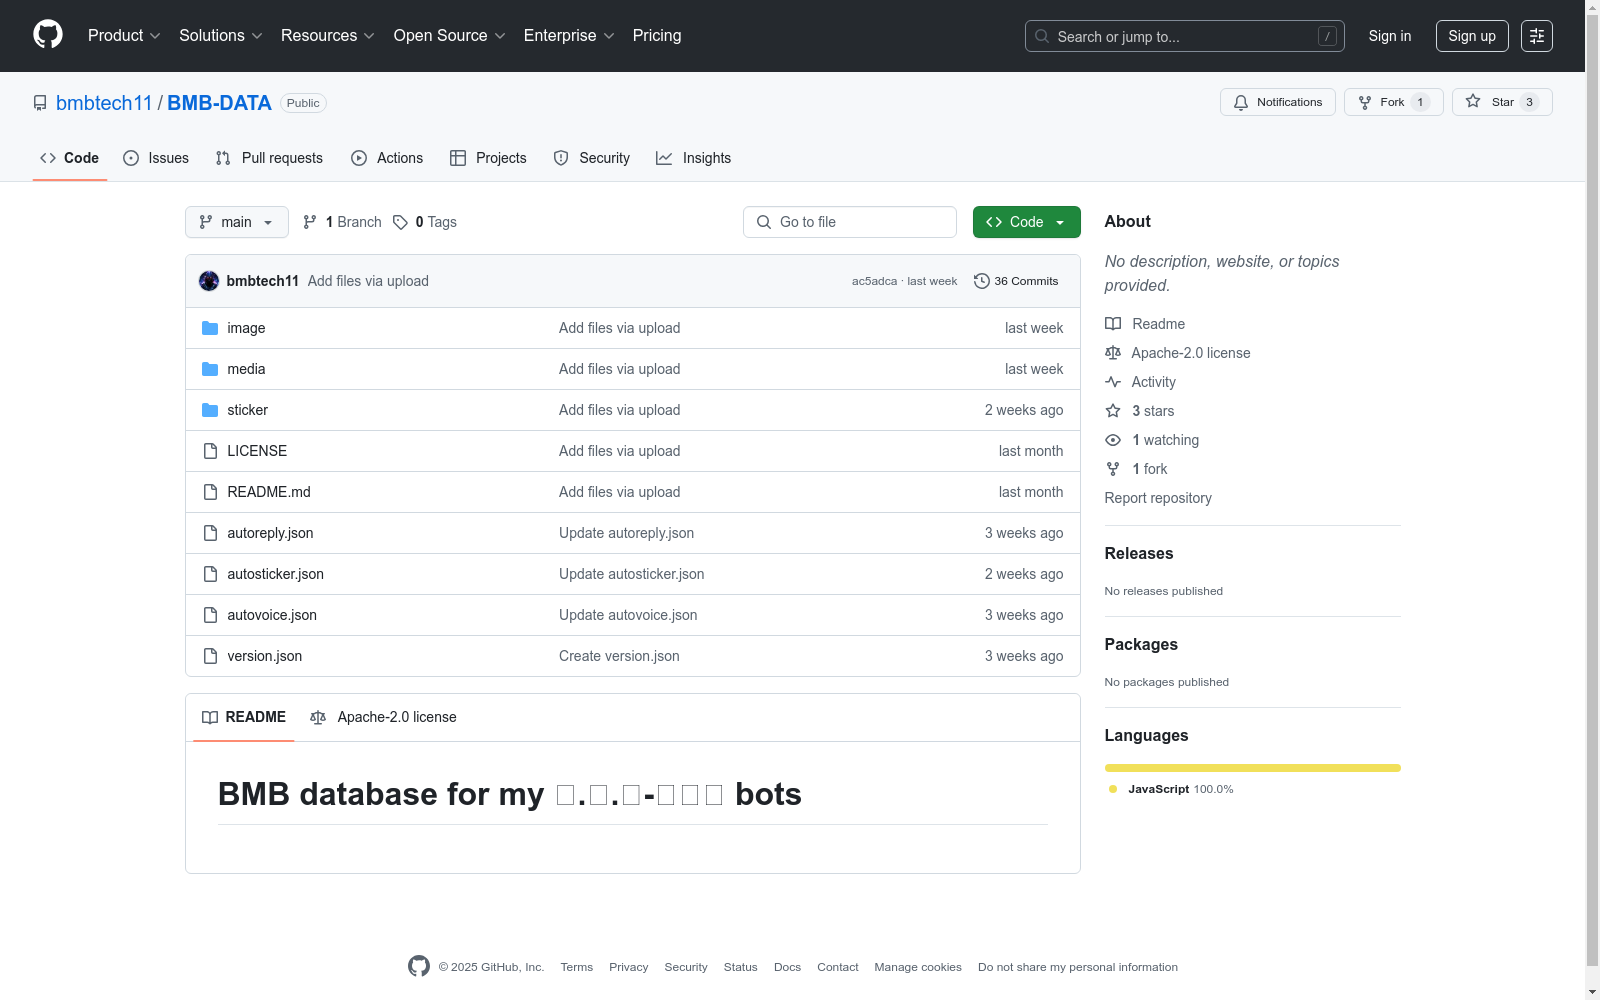Image resolution: width=1600 pixels, height=1000 pixels.
Task: Click the branch icon beside 1 Branch
Action: (310, 222)
